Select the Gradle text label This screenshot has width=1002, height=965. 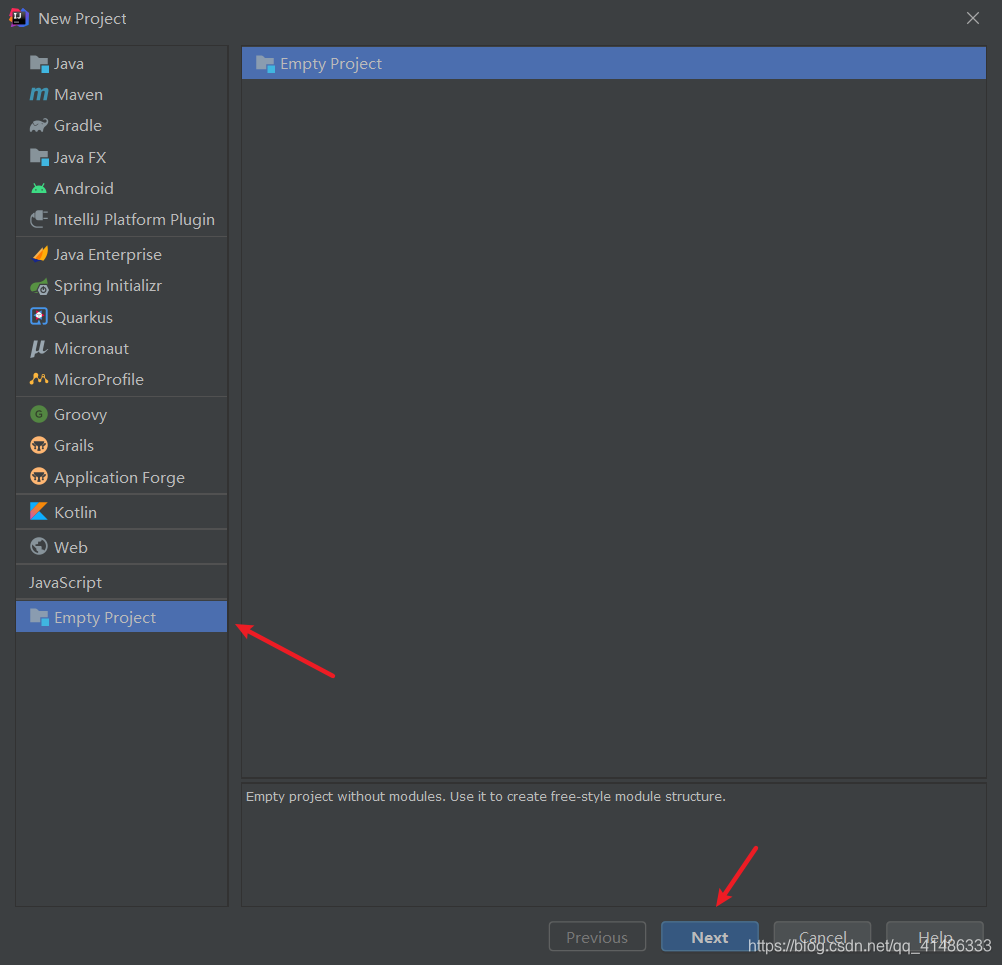click(x=78, y=126)
